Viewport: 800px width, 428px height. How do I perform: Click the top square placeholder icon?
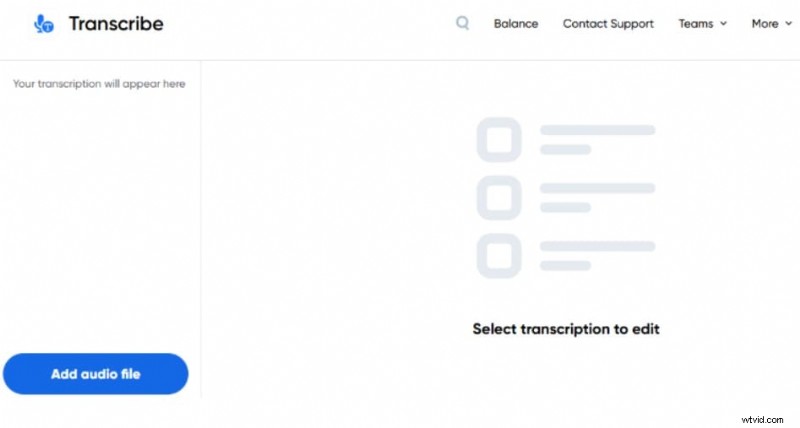click(498, 139)
